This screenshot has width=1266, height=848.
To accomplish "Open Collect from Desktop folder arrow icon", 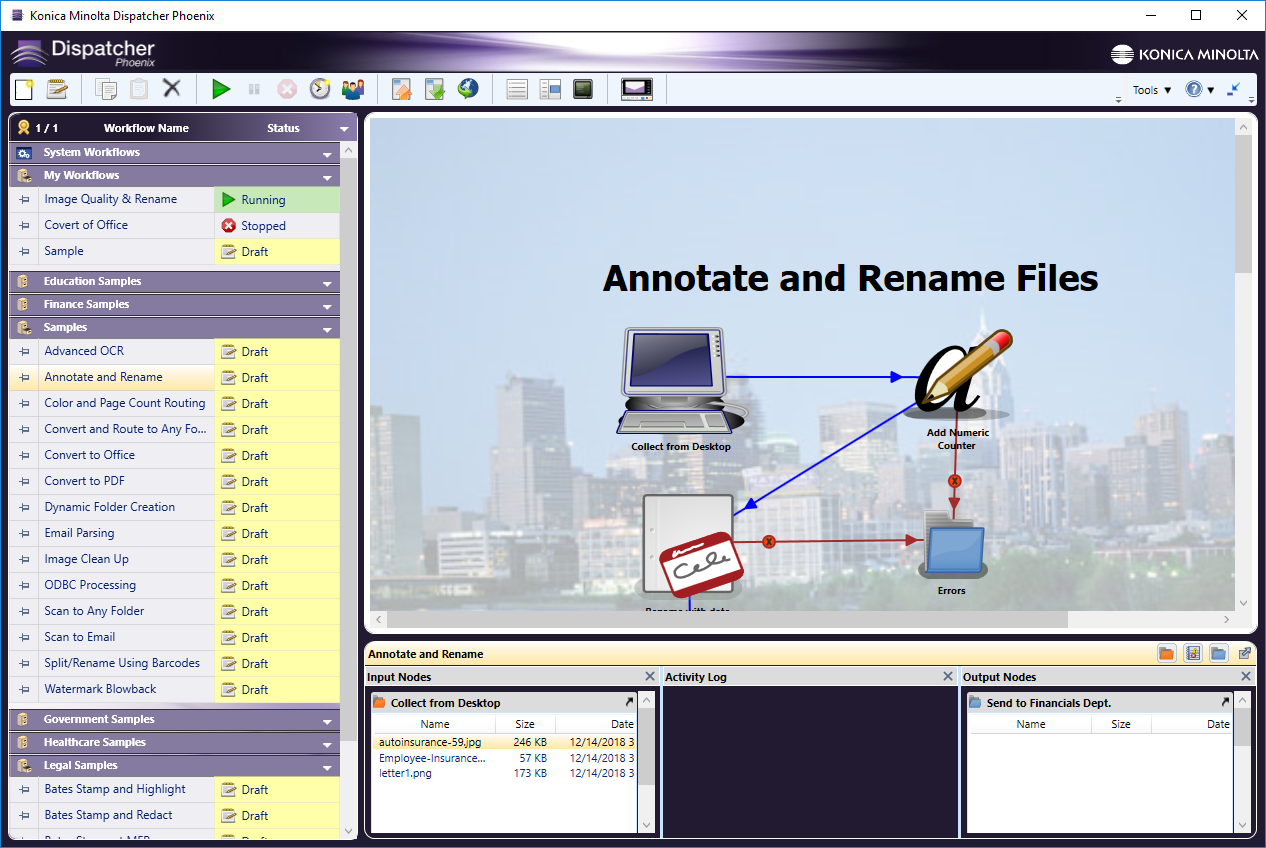I will click(629, 702).
